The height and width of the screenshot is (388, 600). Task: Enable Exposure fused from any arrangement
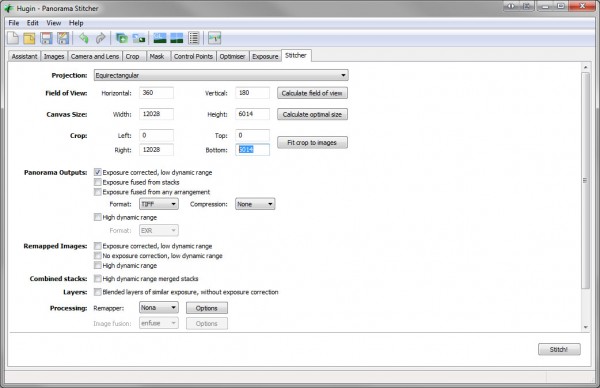point(98,192)
